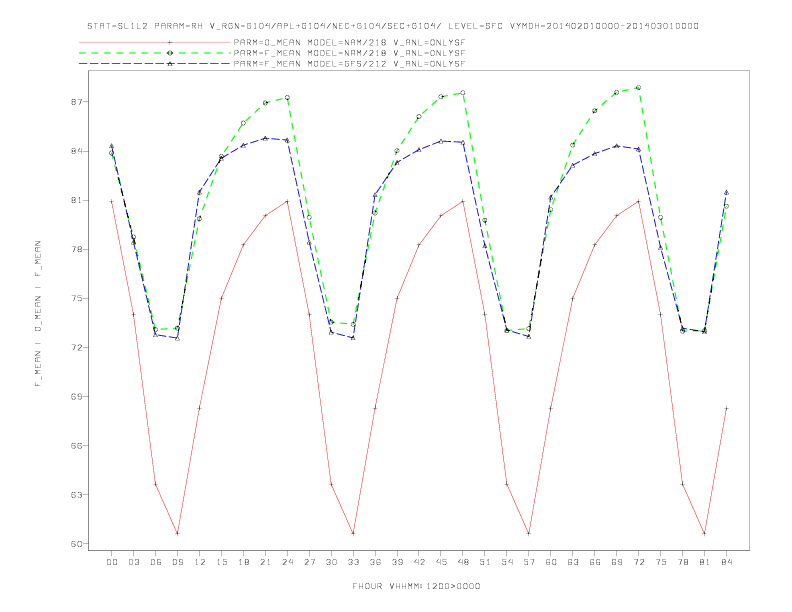Click red observed minimum marker at hour 81
Screen dimensions: 792x612
705,533
